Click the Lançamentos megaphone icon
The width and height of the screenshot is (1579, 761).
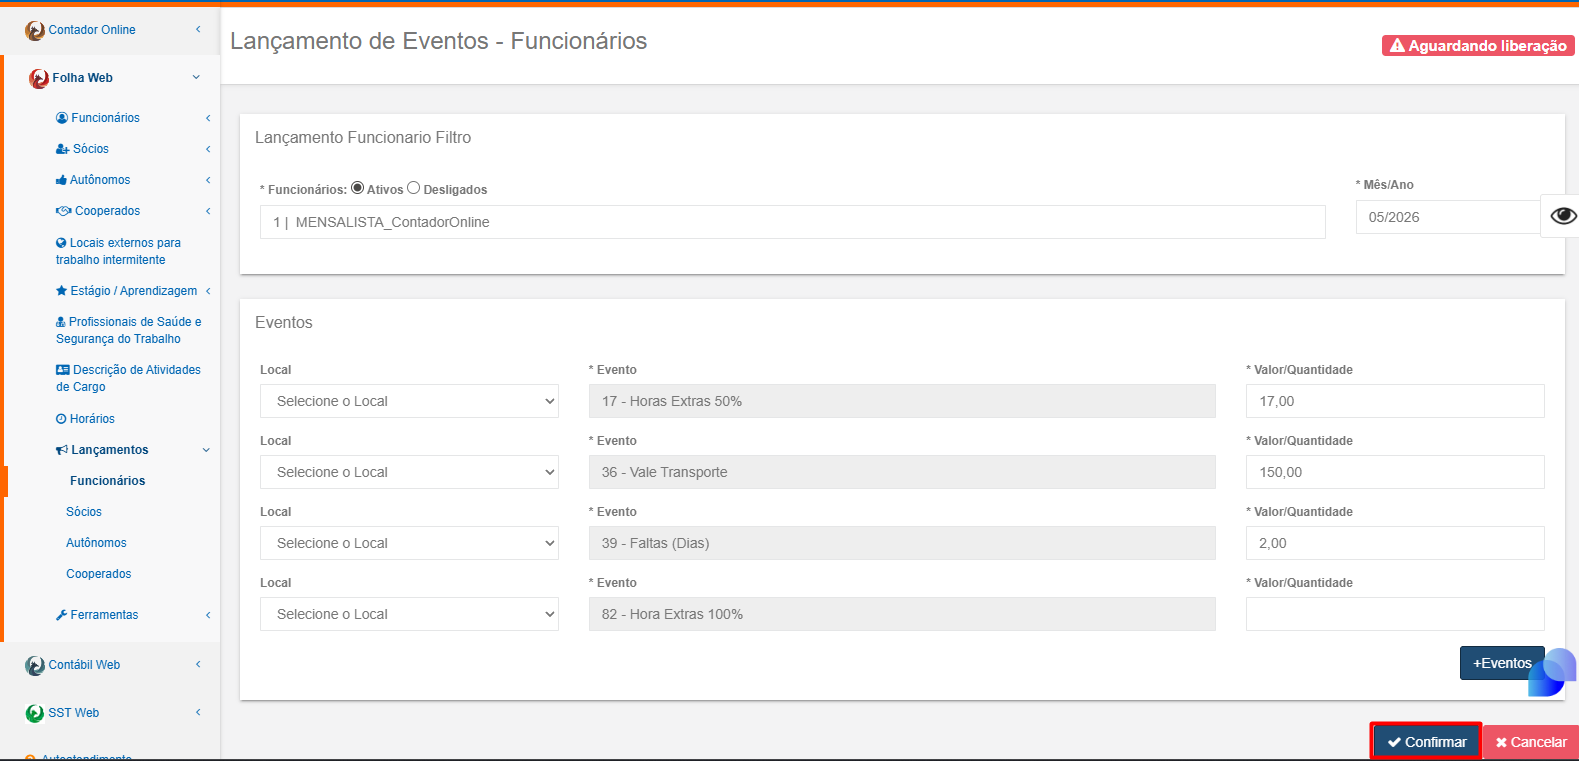62,450
